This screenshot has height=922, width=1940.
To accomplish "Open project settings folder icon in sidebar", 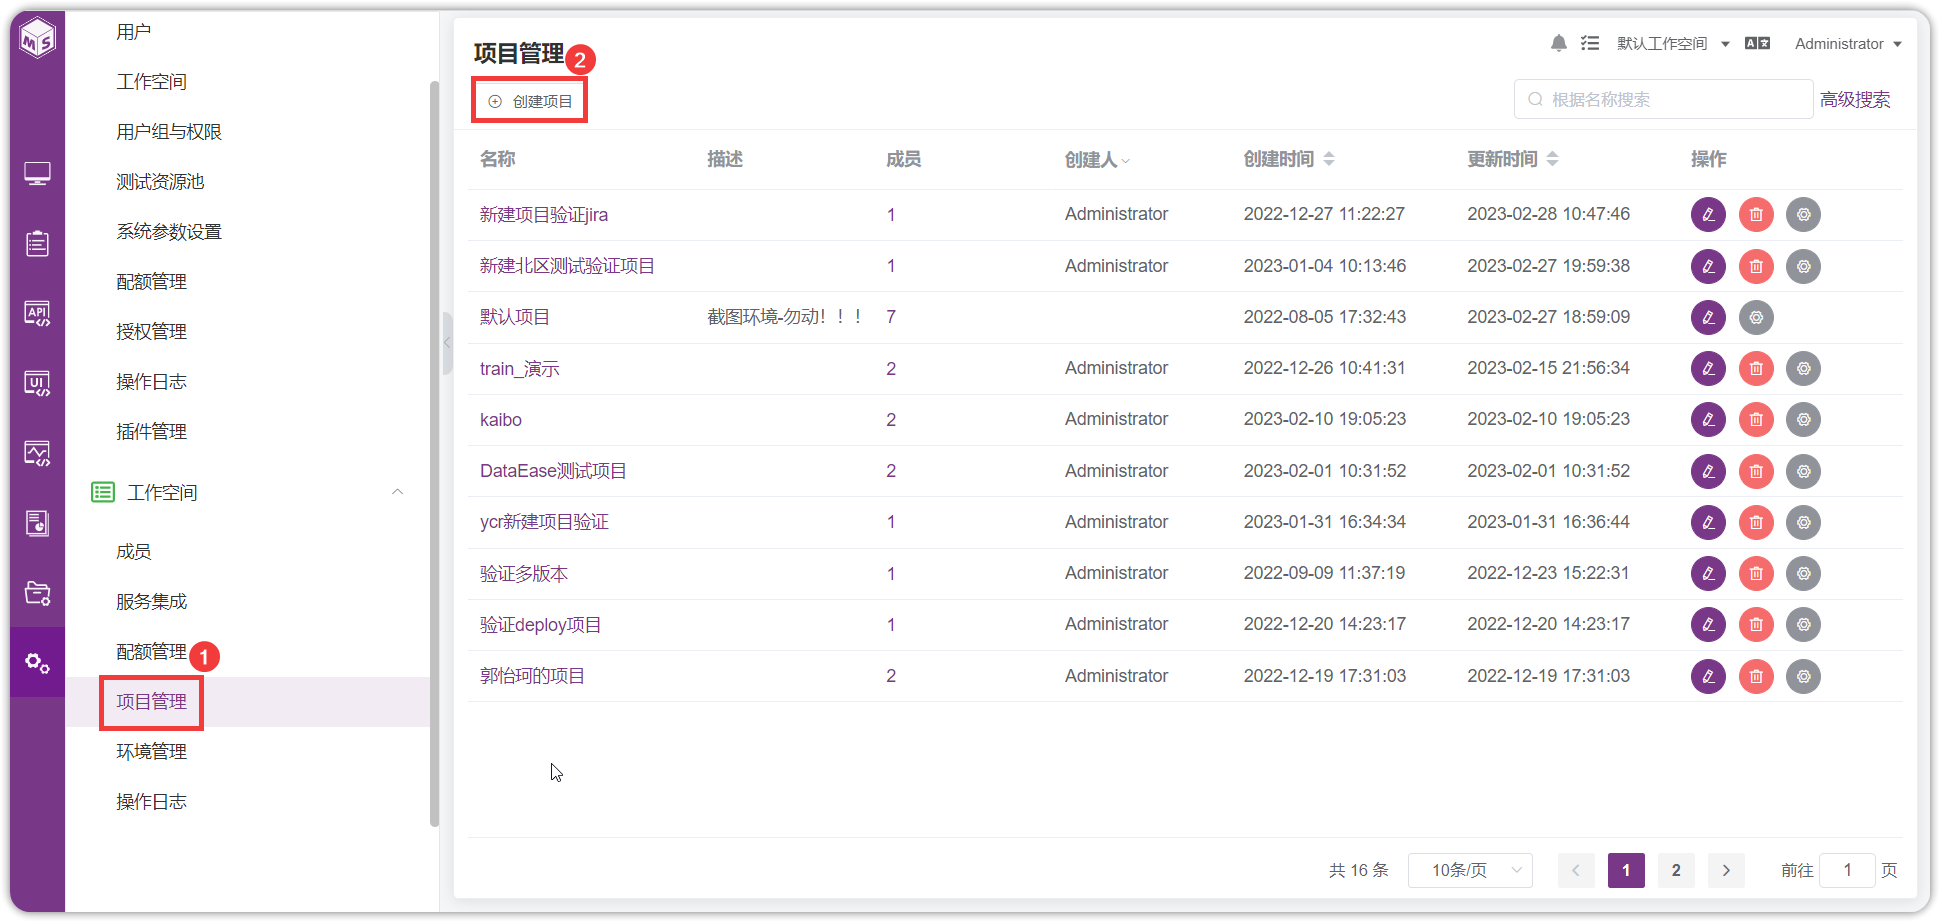I will [37, 593].
